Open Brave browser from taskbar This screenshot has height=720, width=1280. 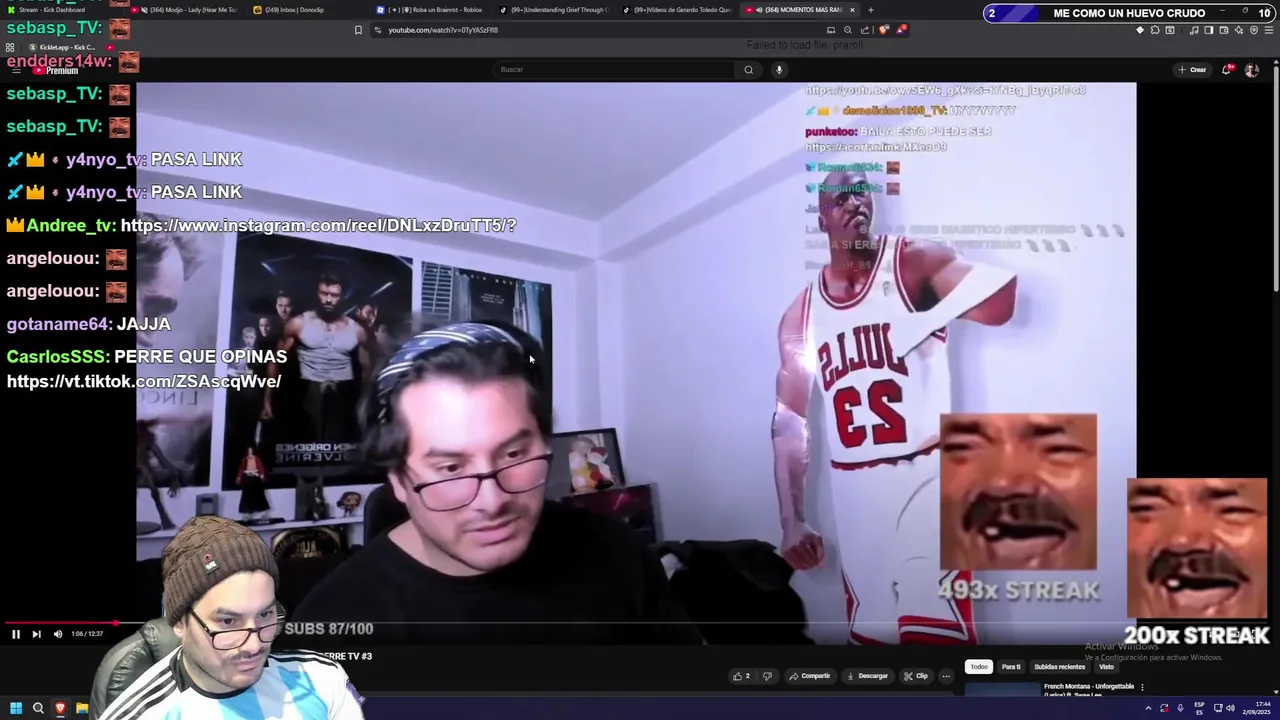click(x=60, y=708)
